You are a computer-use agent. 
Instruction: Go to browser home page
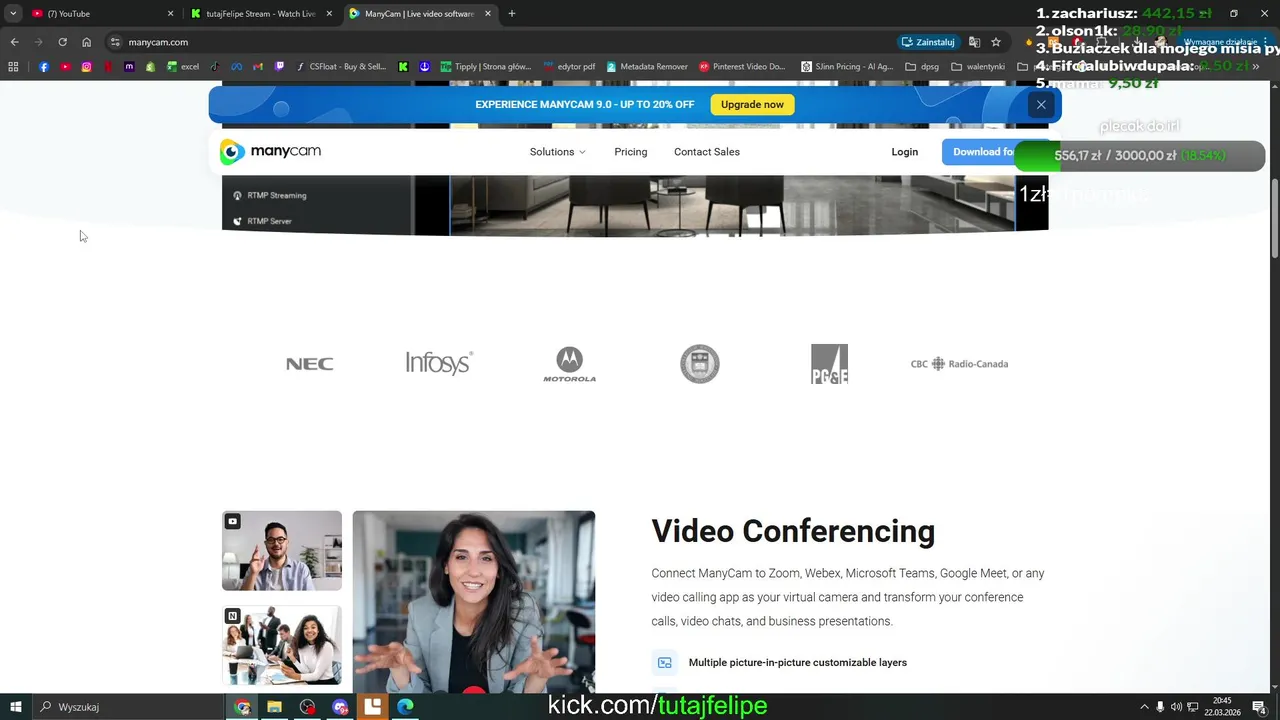coord(86,42)
